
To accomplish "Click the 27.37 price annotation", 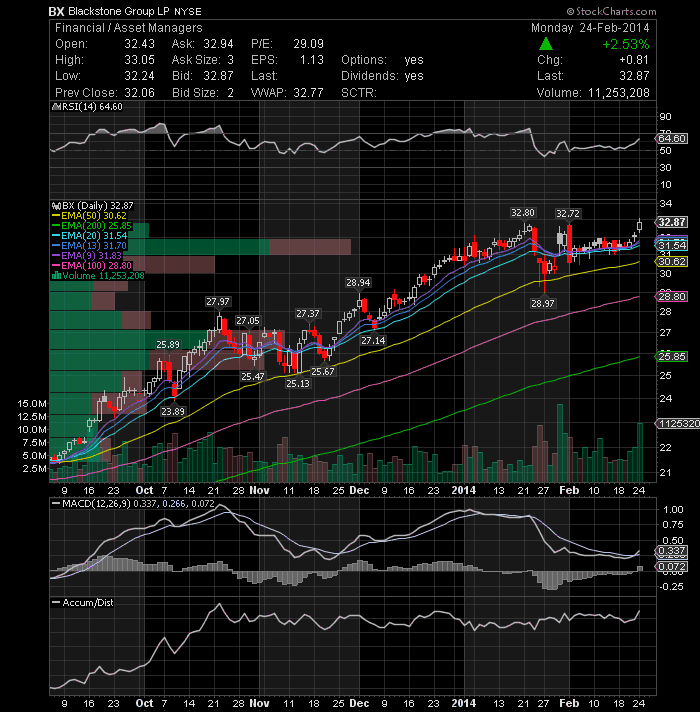I will click(308, 314).
